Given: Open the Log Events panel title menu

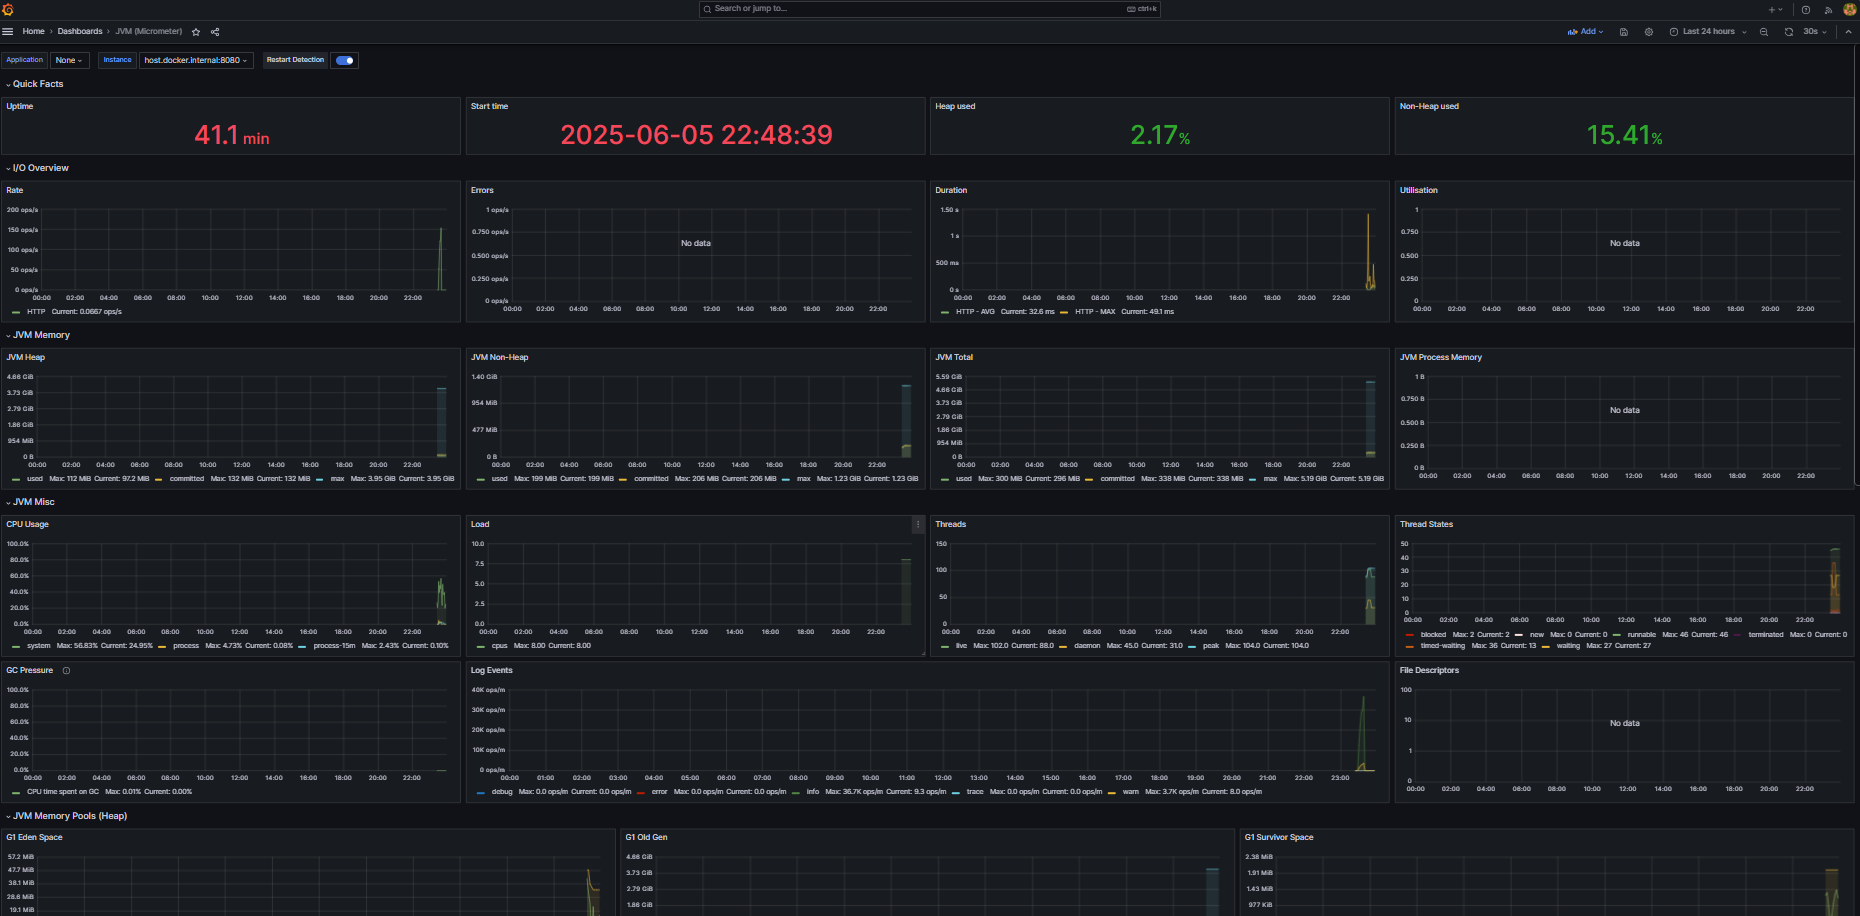Looking at the screenshot, I should pos(491,671).
